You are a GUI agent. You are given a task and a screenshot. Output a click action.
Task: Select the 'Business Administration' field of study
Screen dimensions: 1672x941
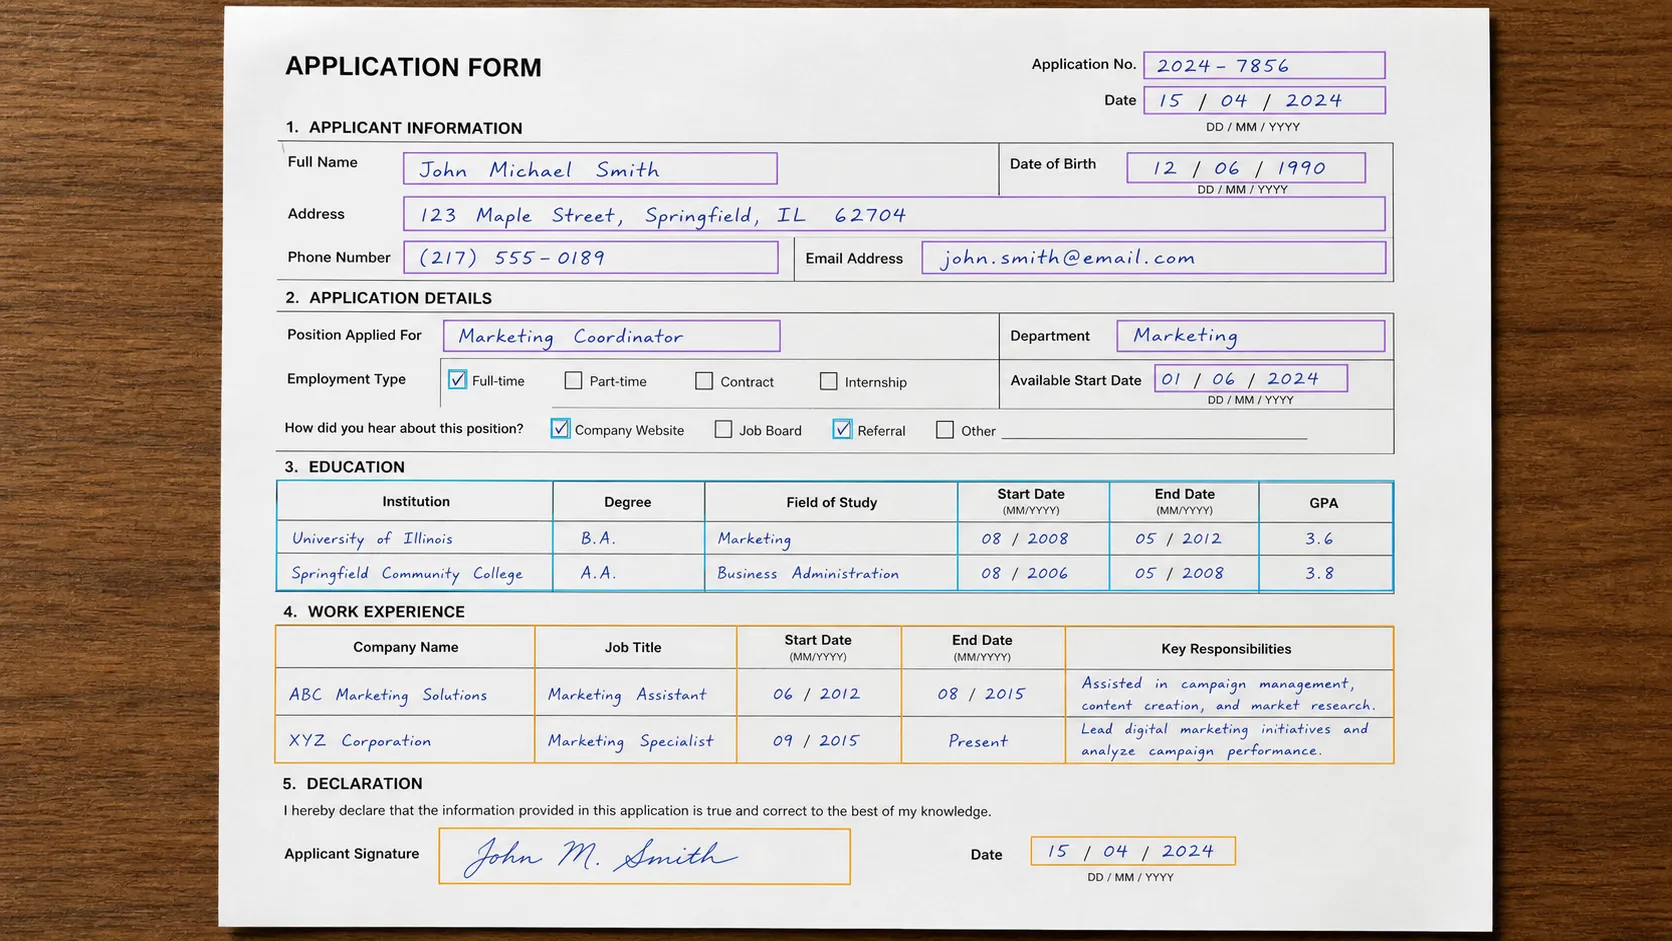click(x=831, y=573)
